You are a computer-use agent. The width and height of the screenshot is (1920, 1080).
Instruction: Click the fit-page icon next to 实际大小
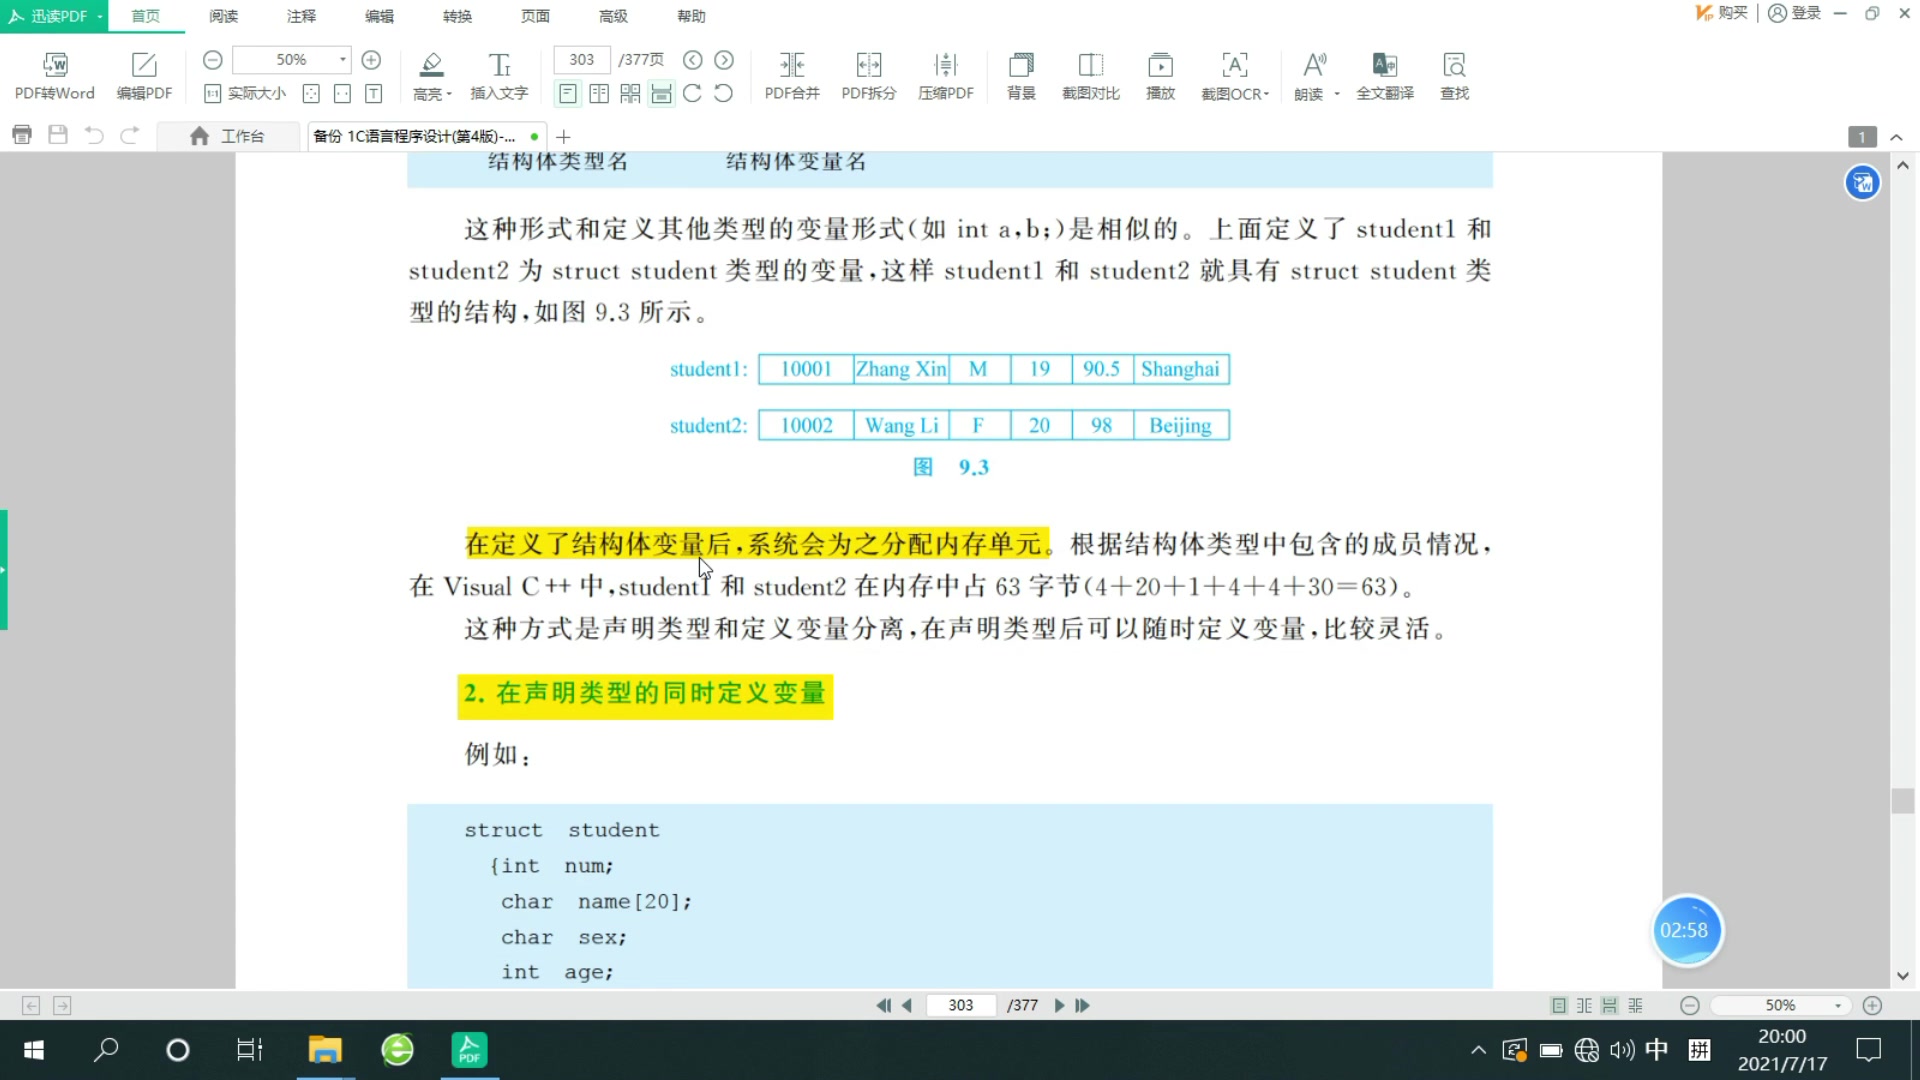click(311, 93)
